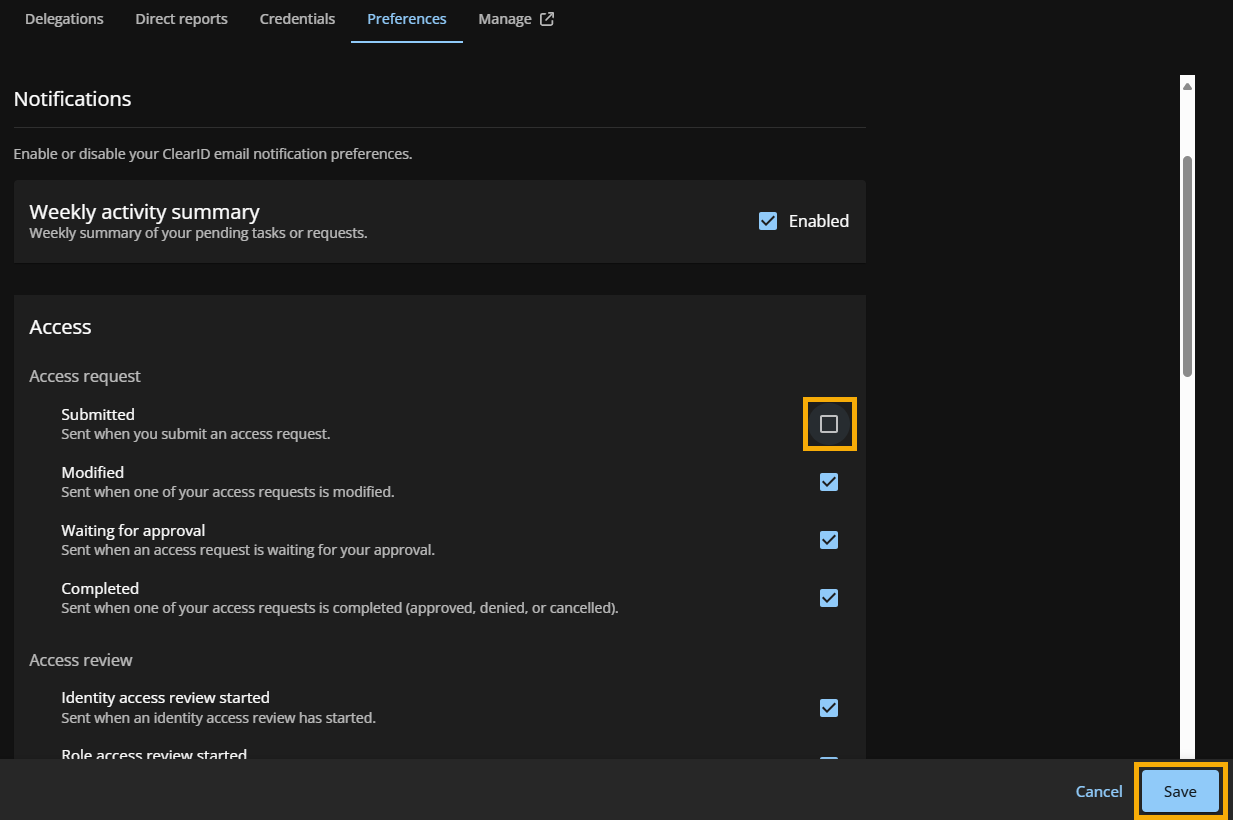Select the Preferences tab
Screen dimensions: 1233x820
(406, 18)
